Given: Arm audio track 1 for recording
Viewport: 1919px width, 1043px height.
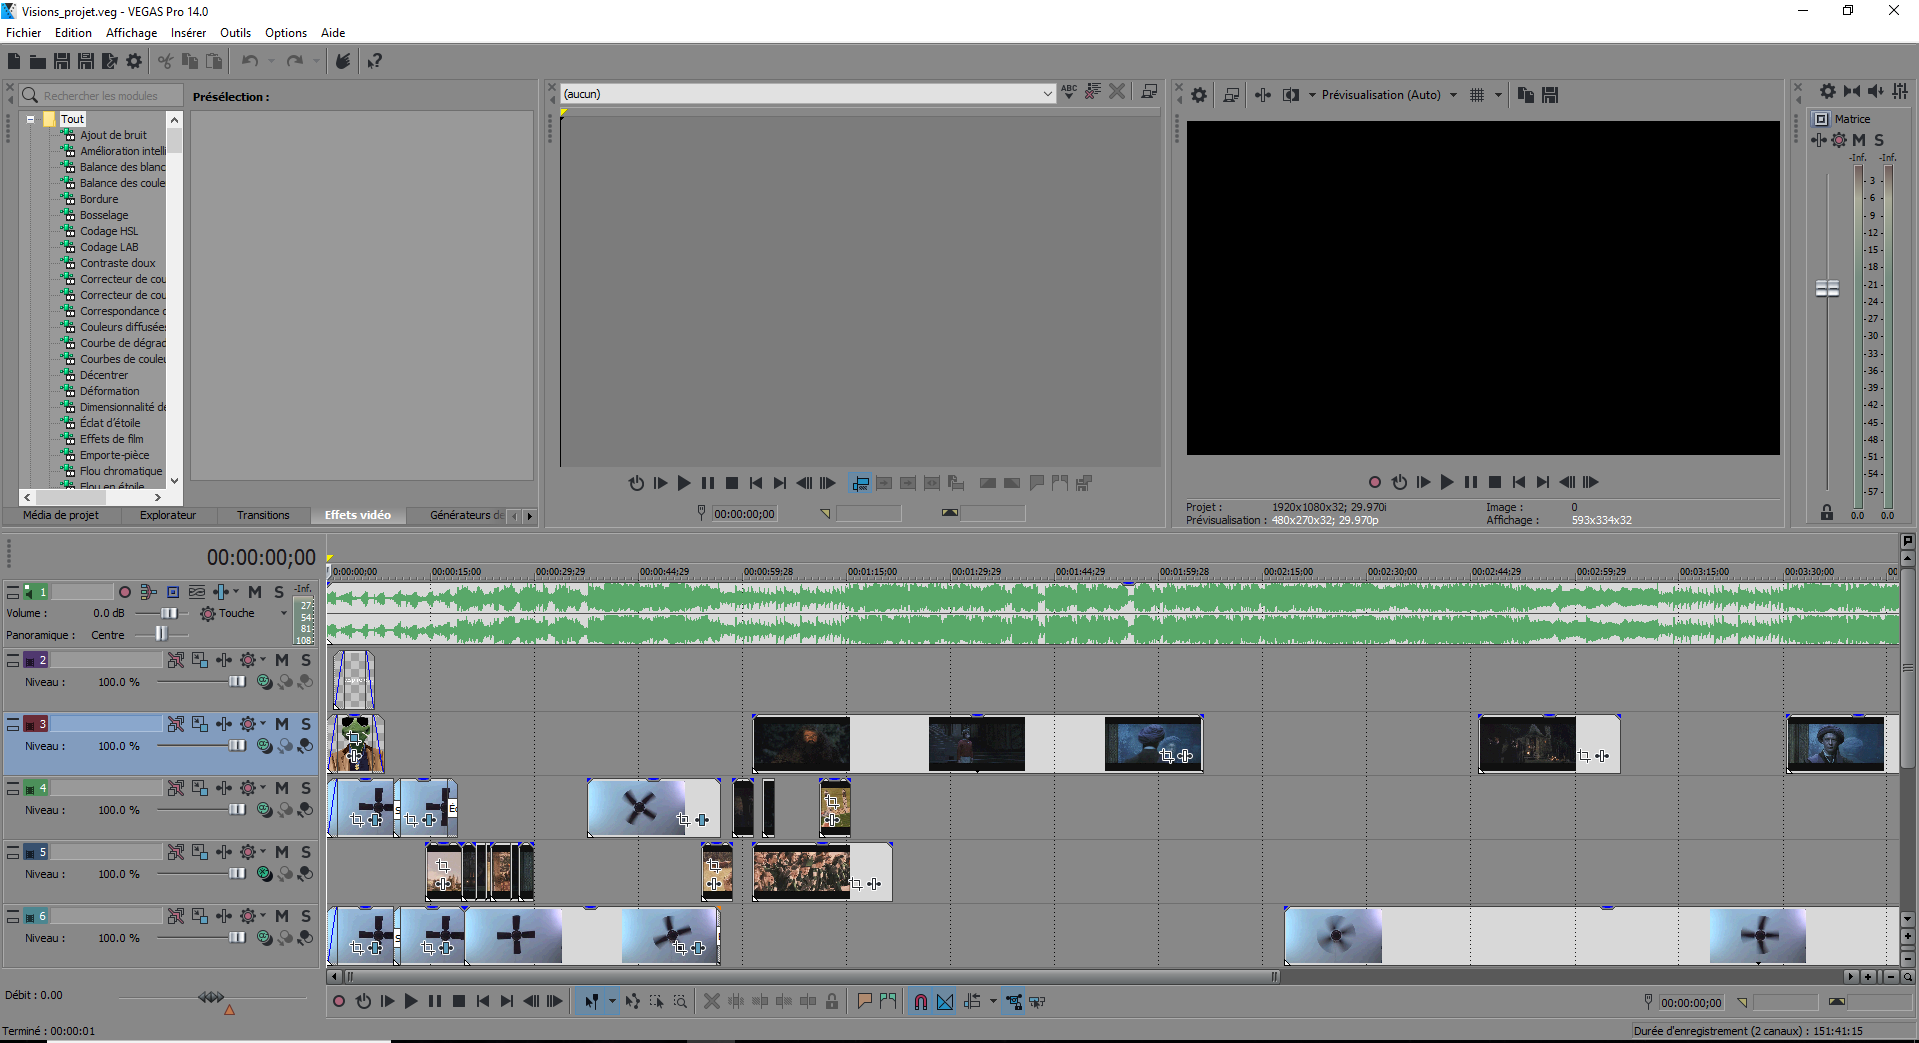Looking at the screenshot, I should [x=125, y=592].
